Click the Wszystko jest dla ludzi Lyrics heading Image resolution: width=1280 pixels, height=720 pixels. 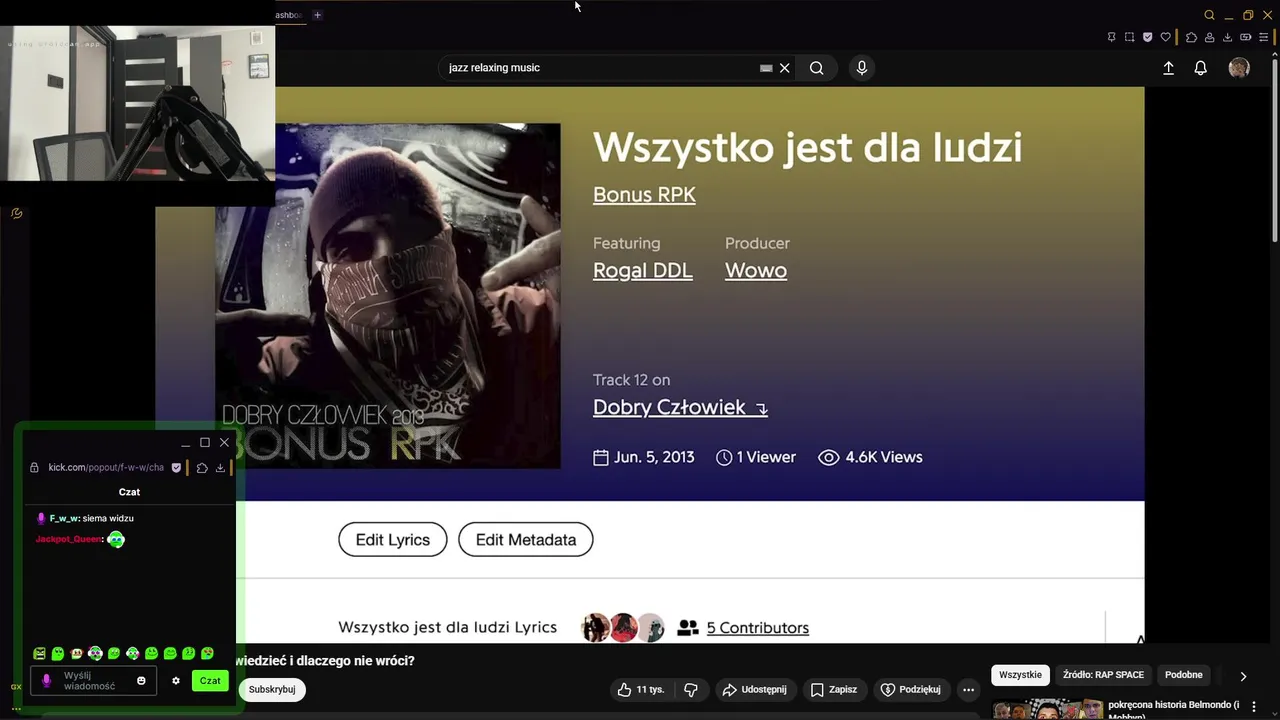(x=447, y=627)
